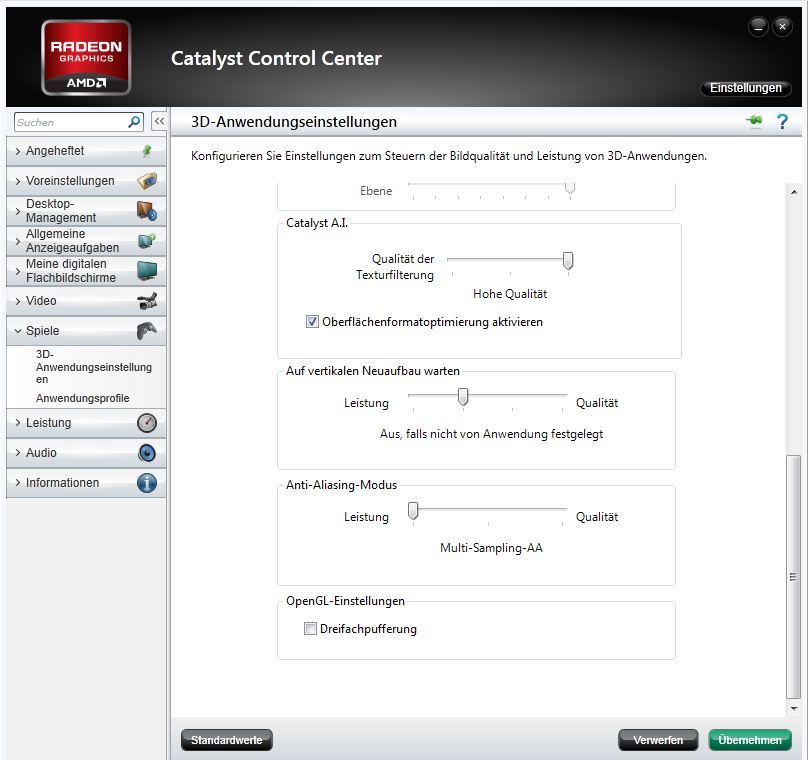The height and width of the screenshot is (760, 808).
Task: Click the Voreinstellungen preset icon
Action: (147, 181)
